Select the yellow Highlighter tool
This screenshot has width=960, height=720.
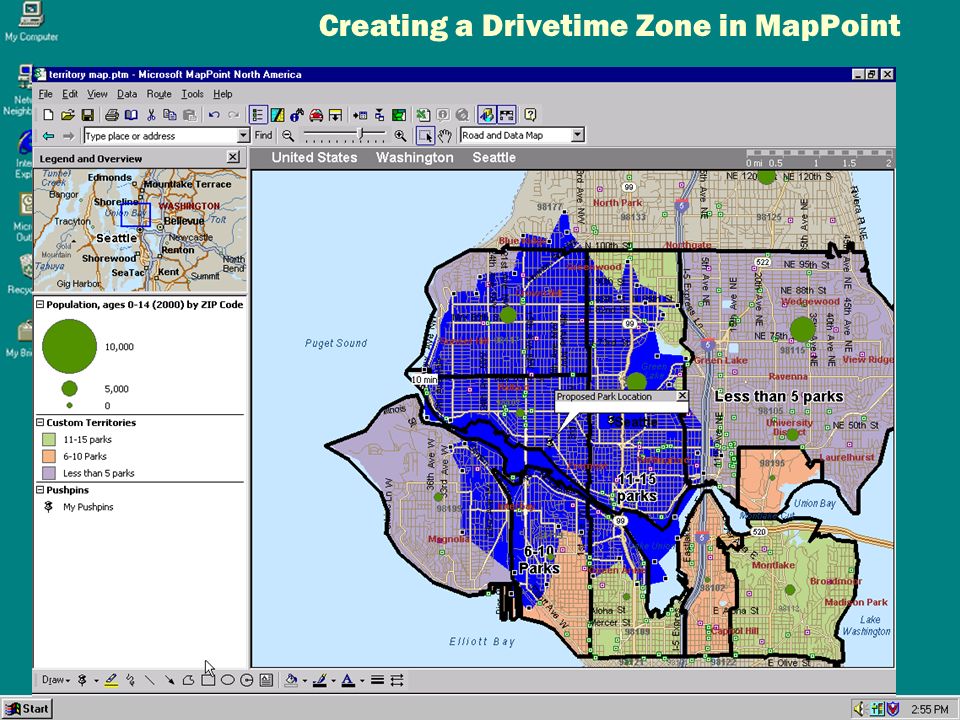click(111, 680)
